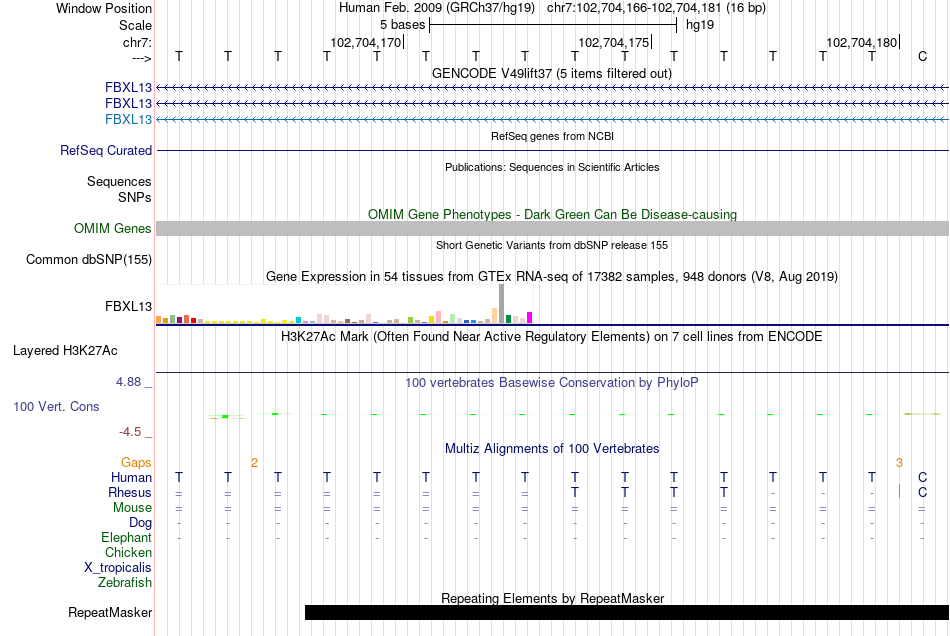Click FBXL13 label beside GTEx bar chart
The height and width of the screenshot is (636, 950).
[x=128, y=306]
